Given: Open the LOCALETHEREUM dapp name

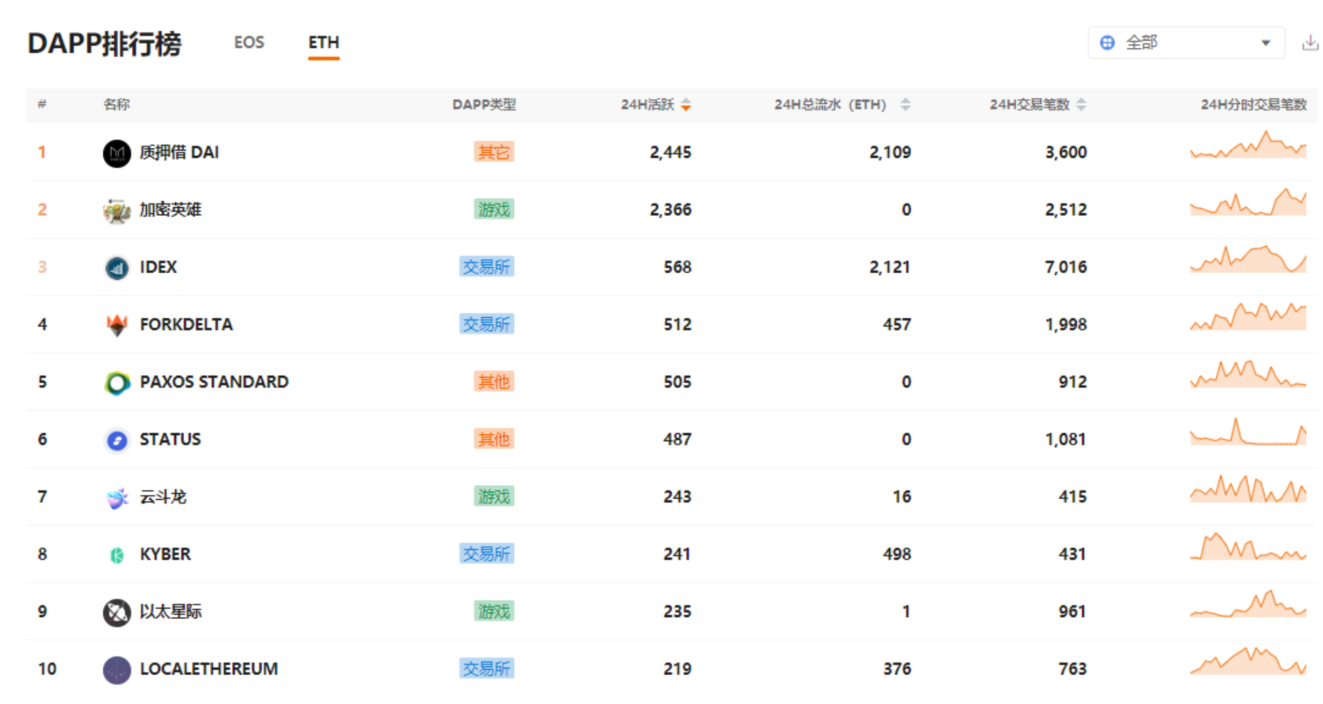Looking at the screenshot, I should click(x=209, y=669).
